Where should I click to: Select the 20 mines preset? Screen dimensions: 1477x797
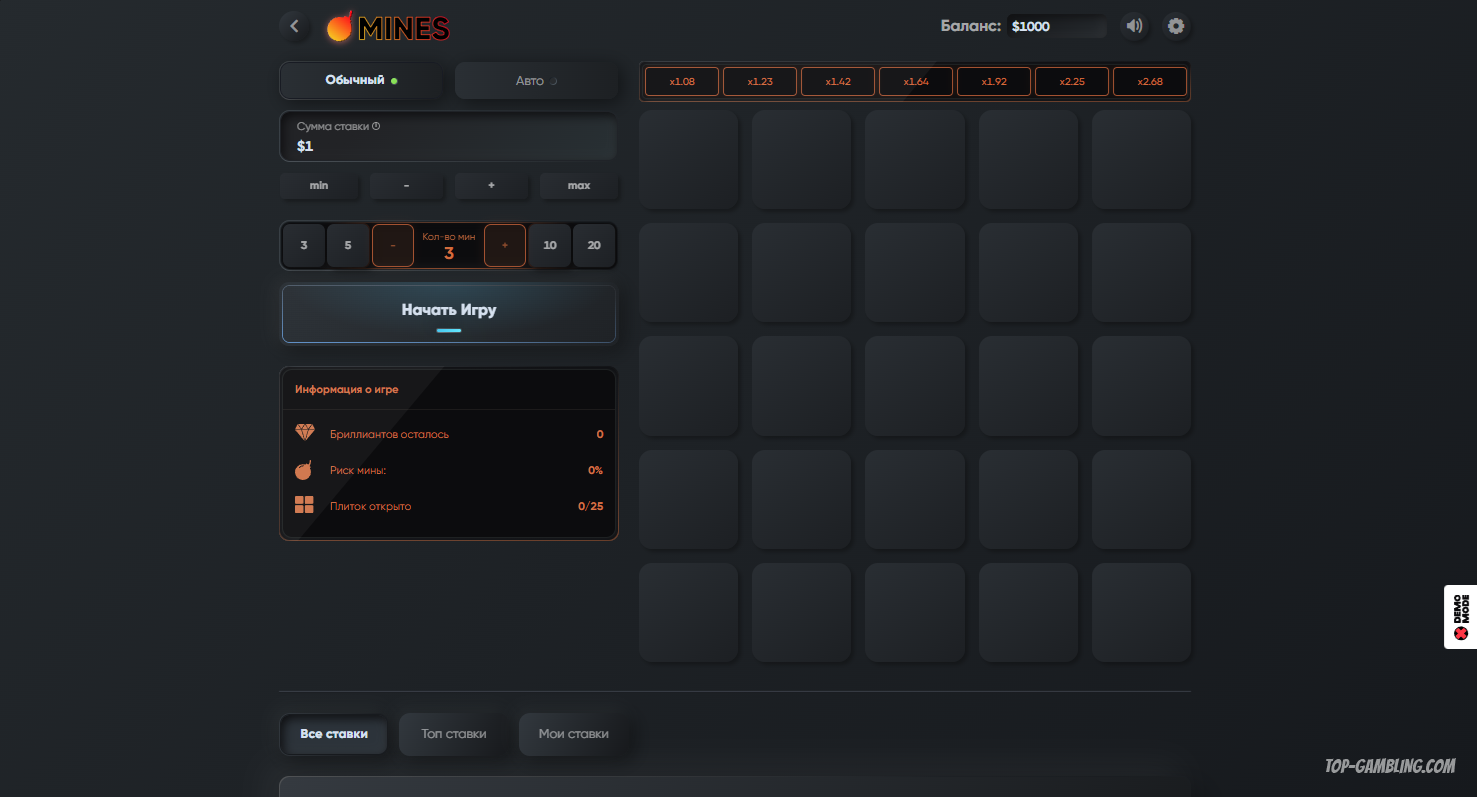(x=594, y=245)
